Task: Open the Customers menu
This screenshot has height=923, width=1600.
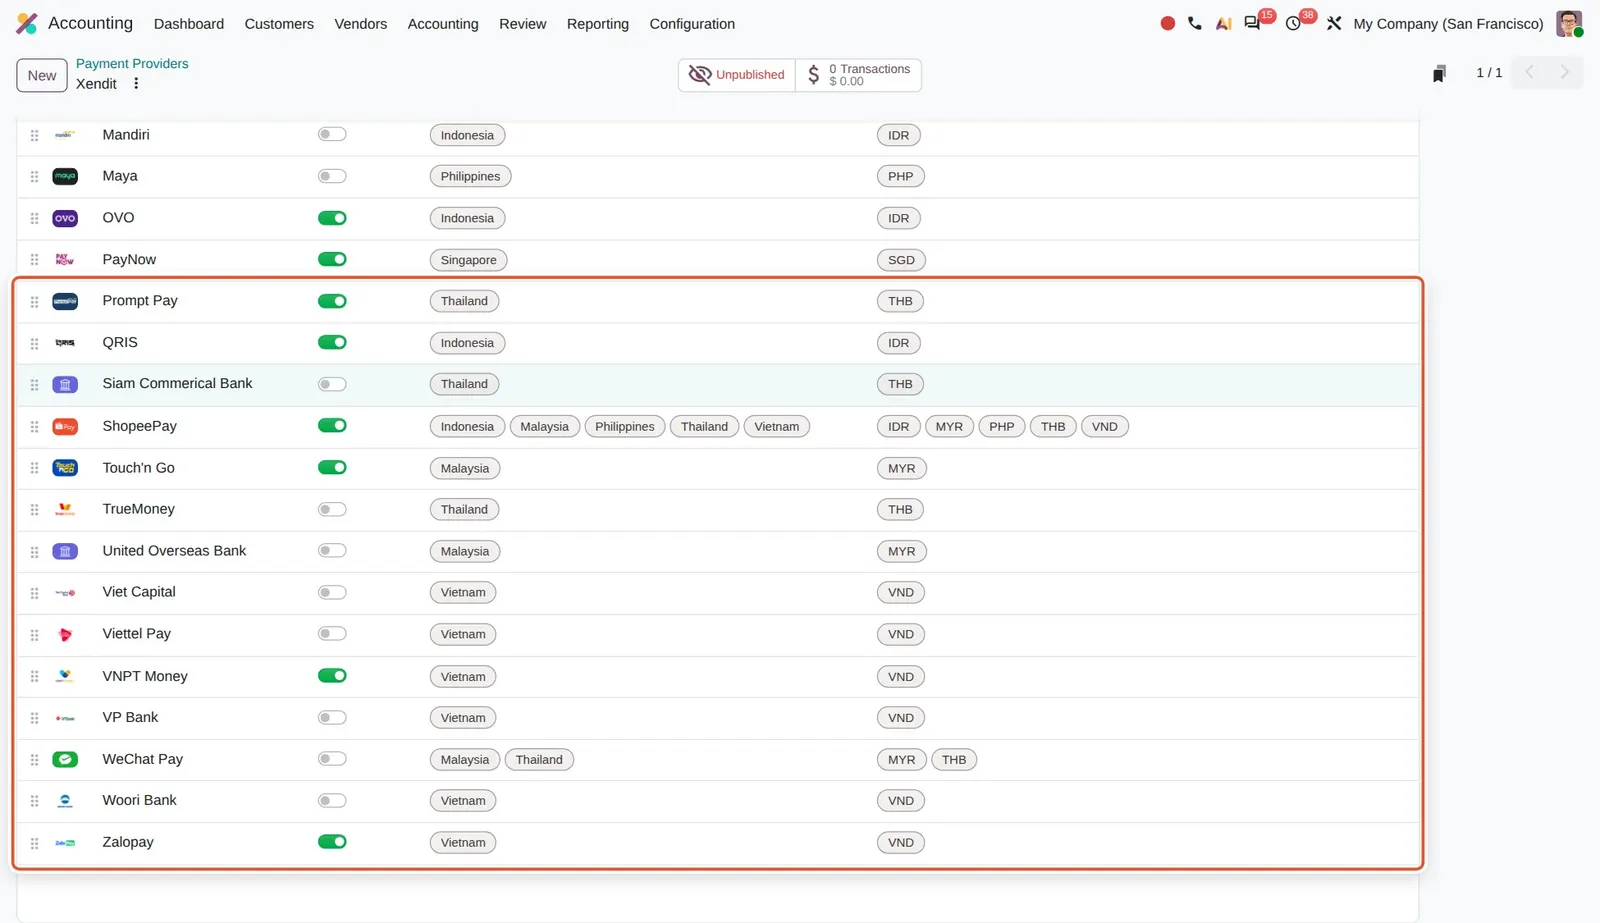Action: click(279, 24)
